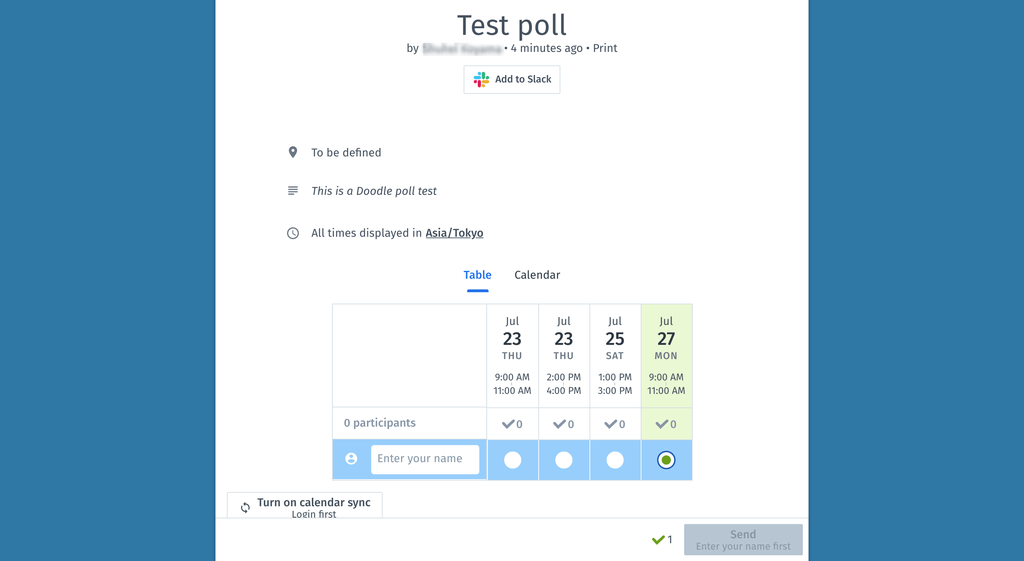The image size is (1024, 561).
Task: Switch to the Table tab
Action: pos(477,275)
